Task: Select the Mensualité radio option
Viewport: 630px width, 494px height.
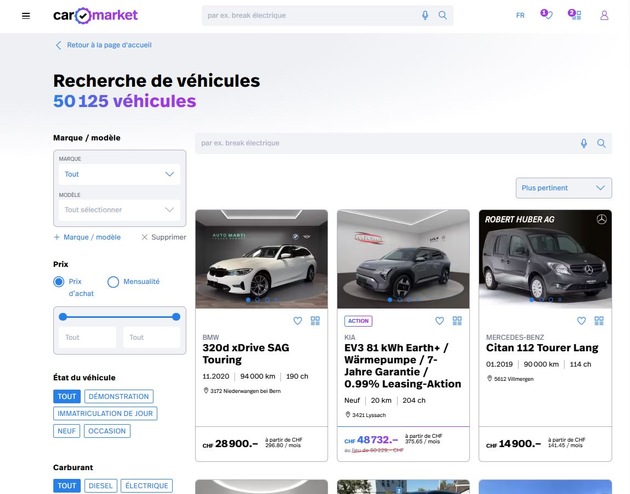Action: (x=113, y=282)
